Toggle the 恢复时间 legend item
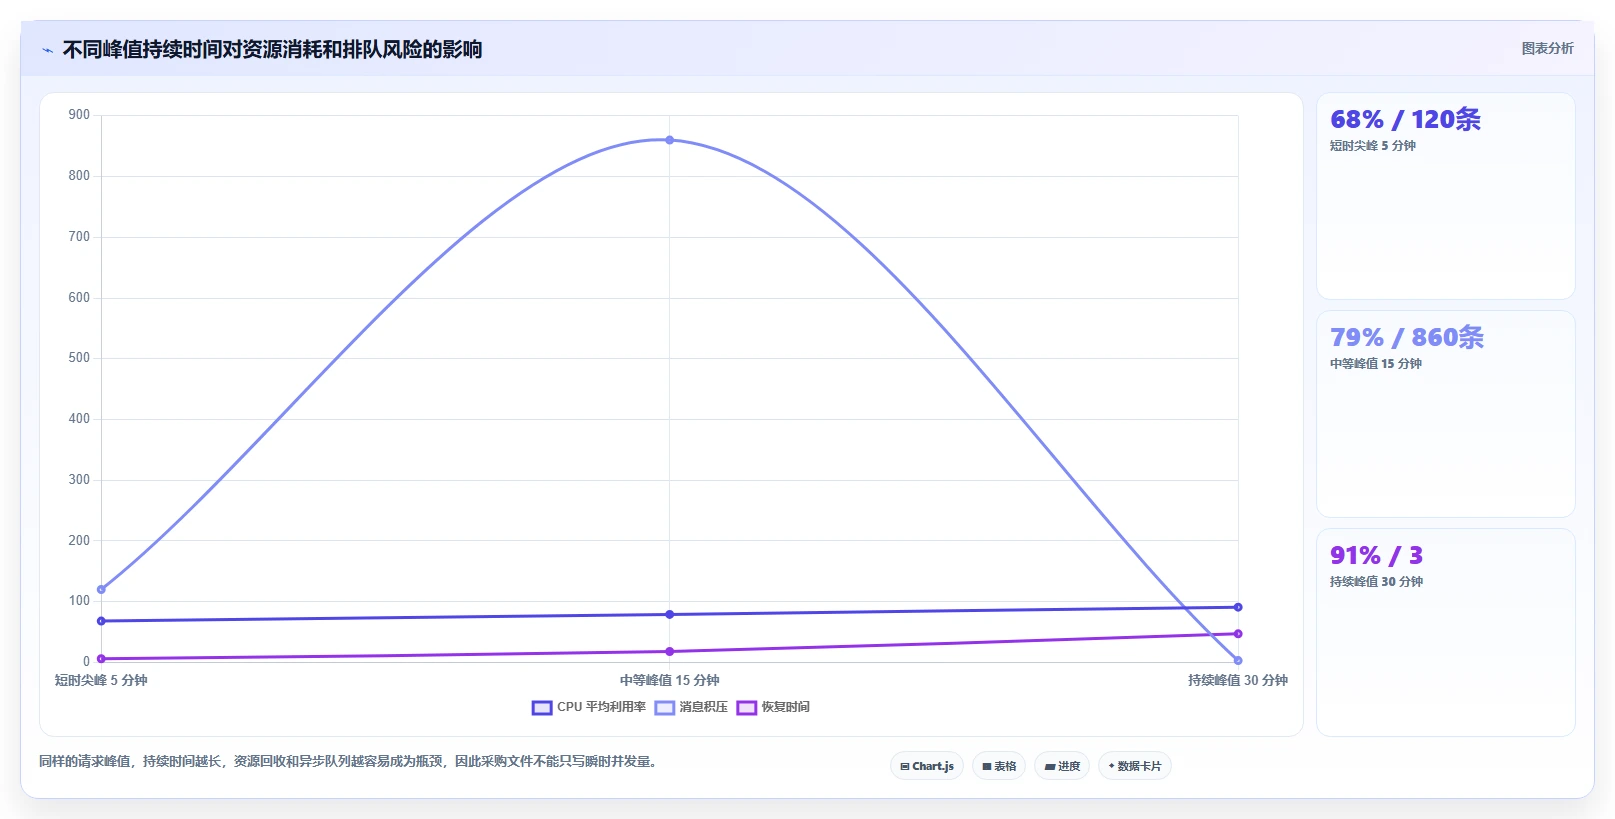 tap(773, 707)
